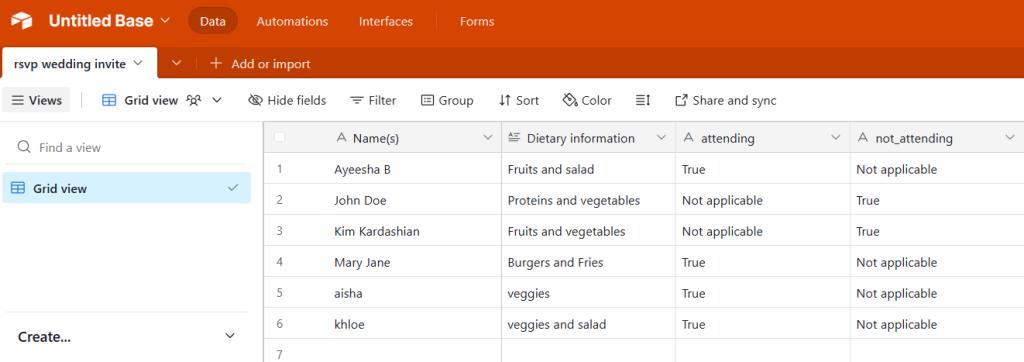The width and height of the screenshot is (1024, 362).
Task: Click Add or import table button
Action: pyautogui.click(x=260, y=63)
